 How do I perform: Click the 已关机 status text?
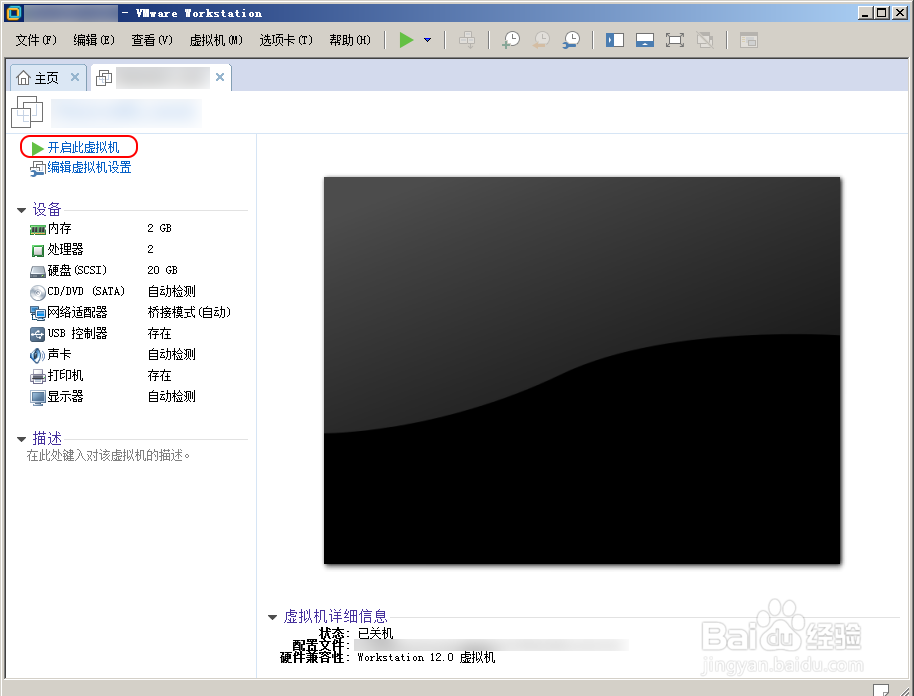375,633
